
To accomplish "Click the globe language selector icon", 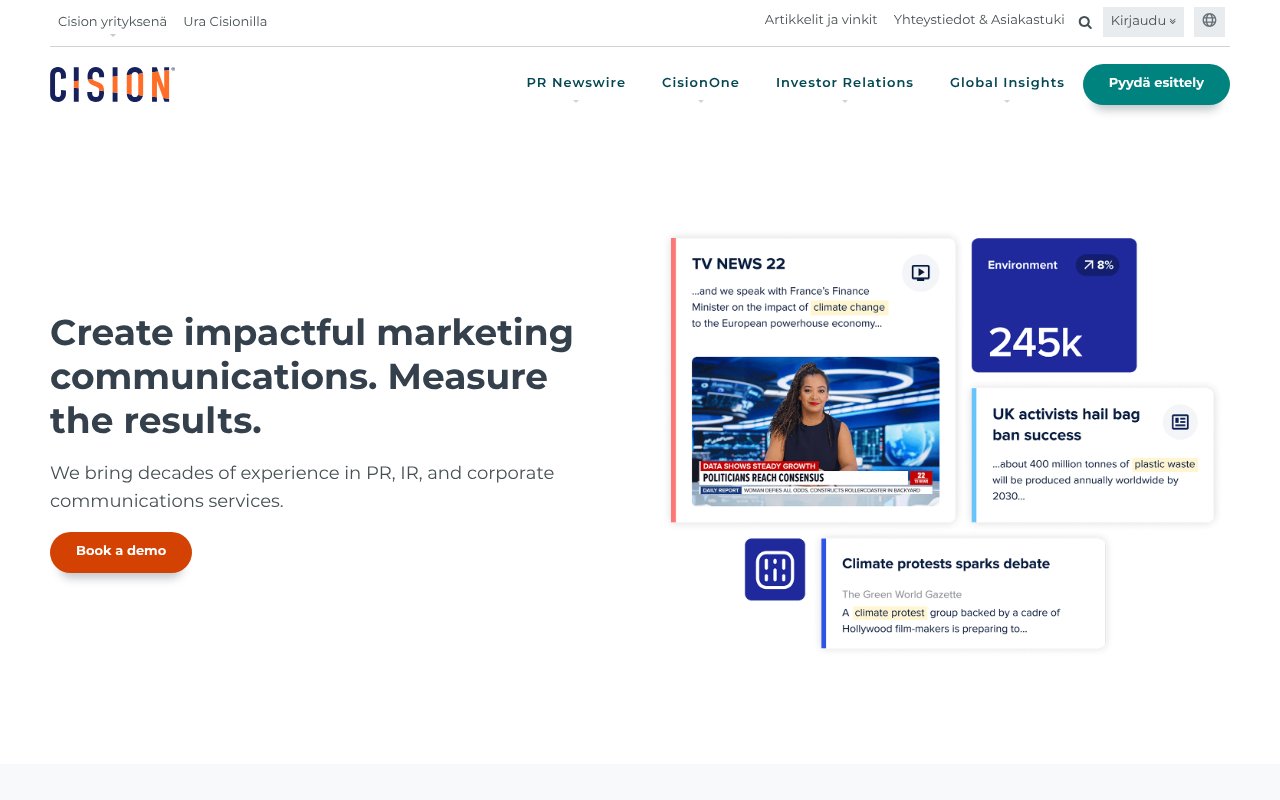I will click(1209, 21).
